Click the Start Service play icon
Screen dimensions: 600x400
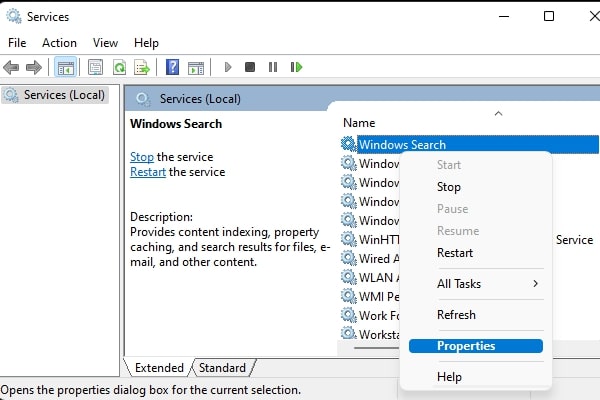click(x=228, y=67)
